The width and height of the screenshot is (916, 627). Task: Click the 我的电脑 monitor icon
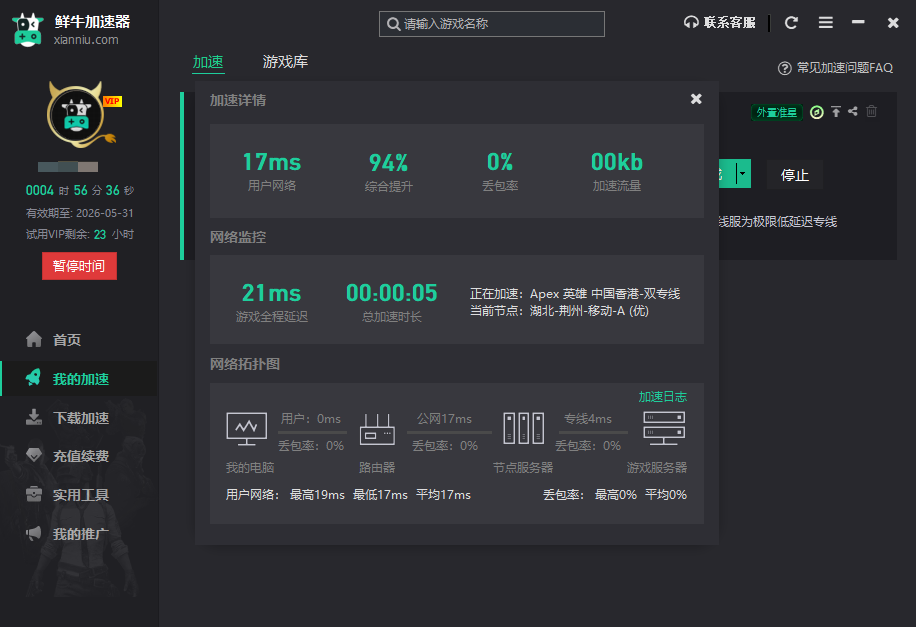pos(247,429)
